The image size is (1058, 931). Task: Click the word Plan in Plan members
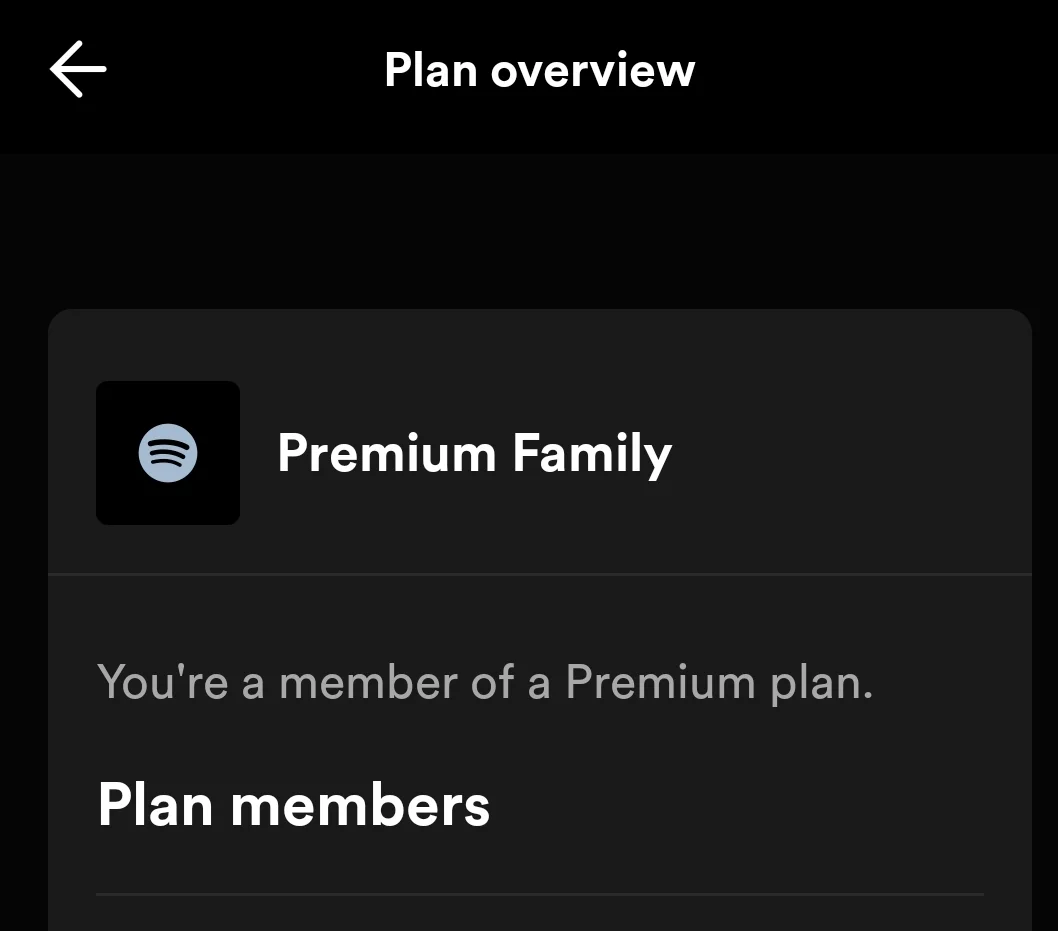click(156, 804)
